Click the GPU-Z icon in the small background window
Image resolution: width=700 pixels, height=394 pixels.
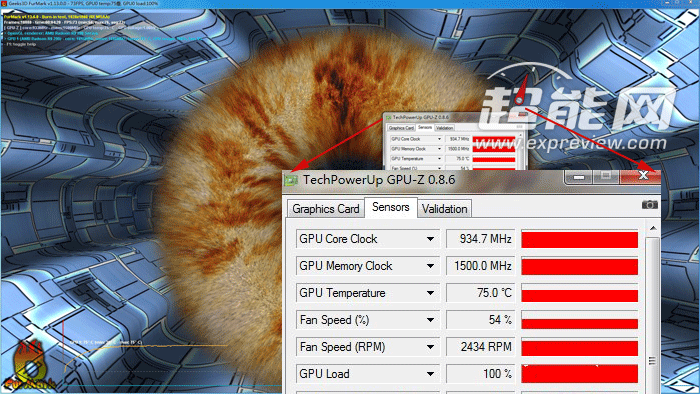pyautogui.click(x=388, y=117)
